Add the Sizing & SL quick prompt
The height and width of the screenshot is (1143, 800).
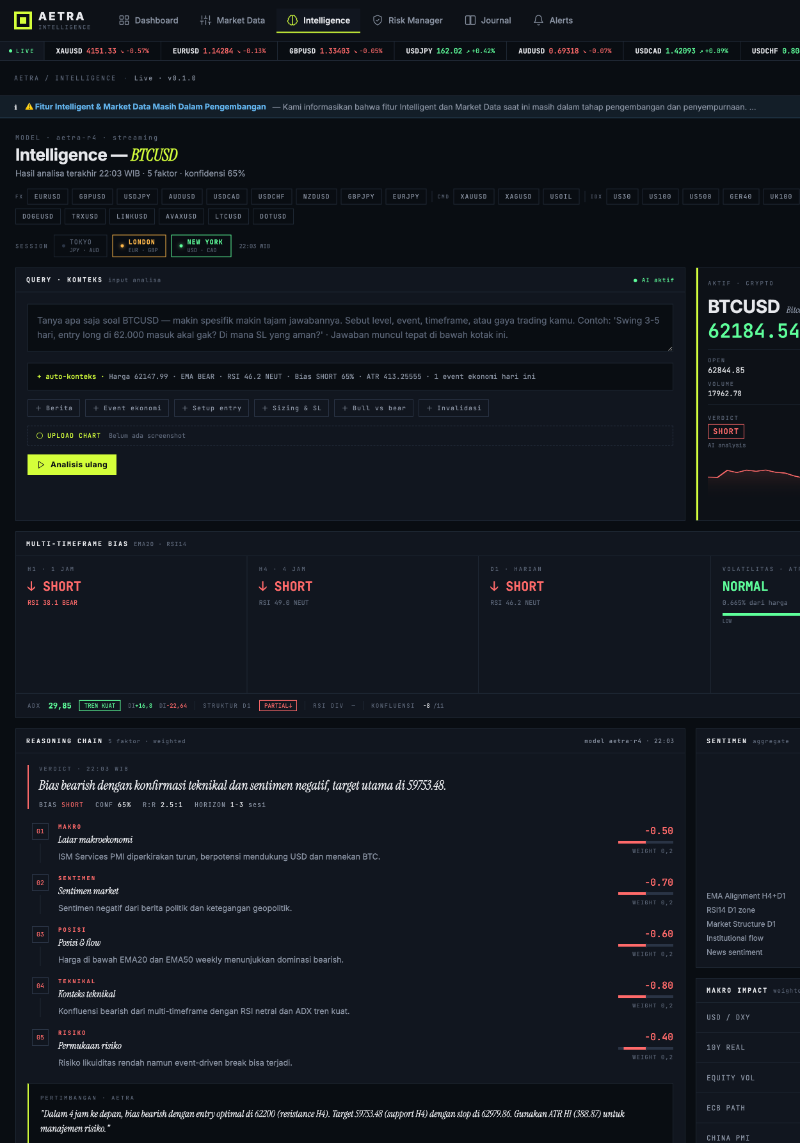click(x=292, y=408)
